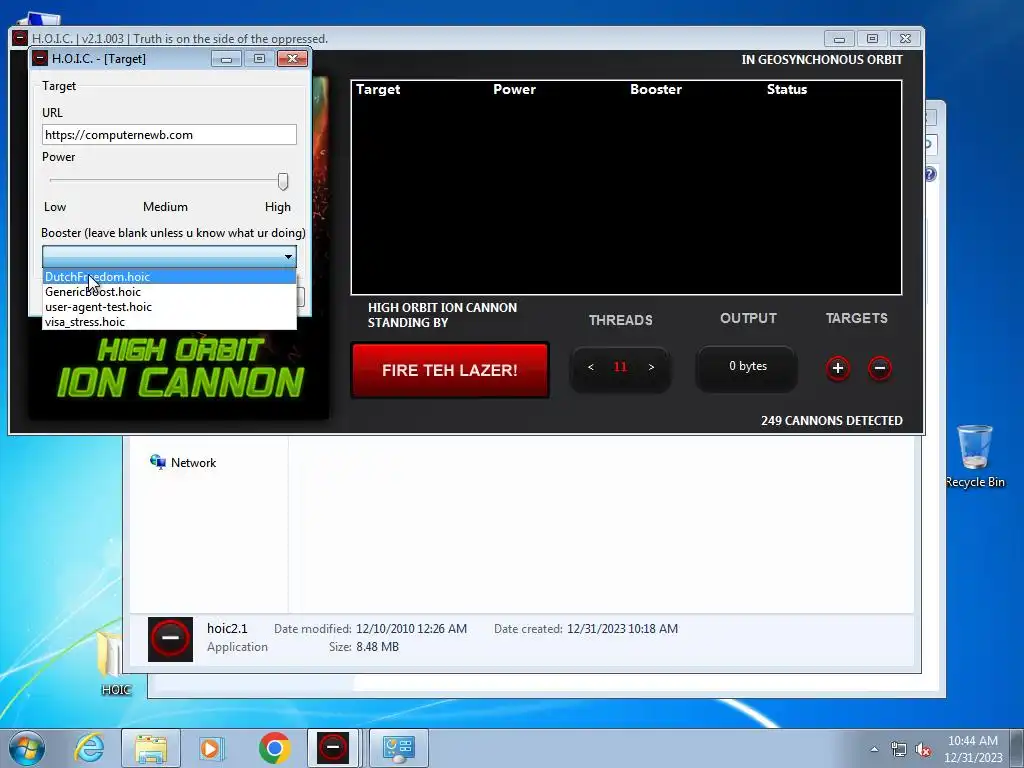The width and height of the screenshot is (1024, 768).
Task: Select GenericBoost.hoic from the booster list
Action: pos(169,292)
